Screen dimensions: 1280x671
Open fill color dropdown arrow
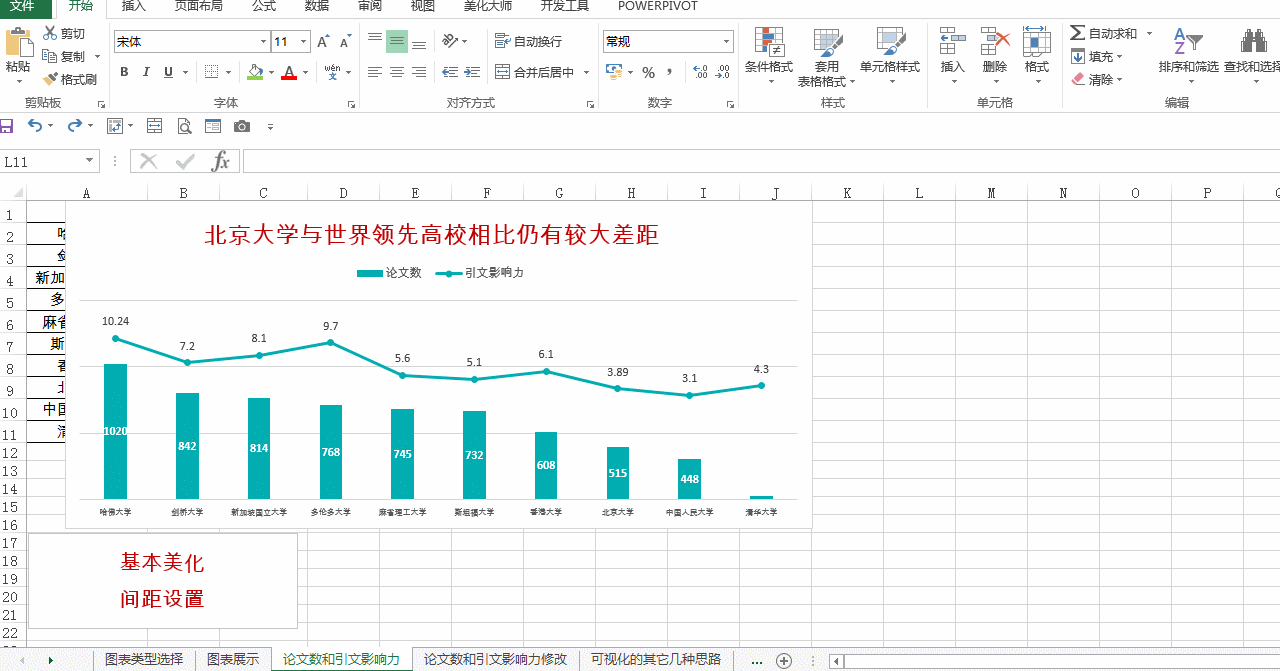click(270, 72)
